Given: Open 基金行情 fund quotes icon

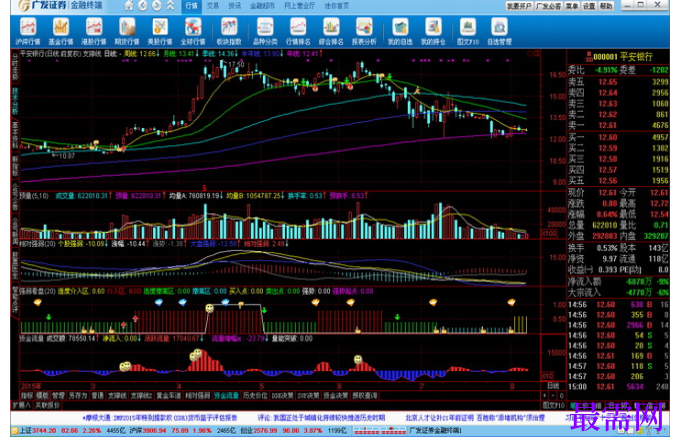Looking at the screenshot, I should point(61,31).
